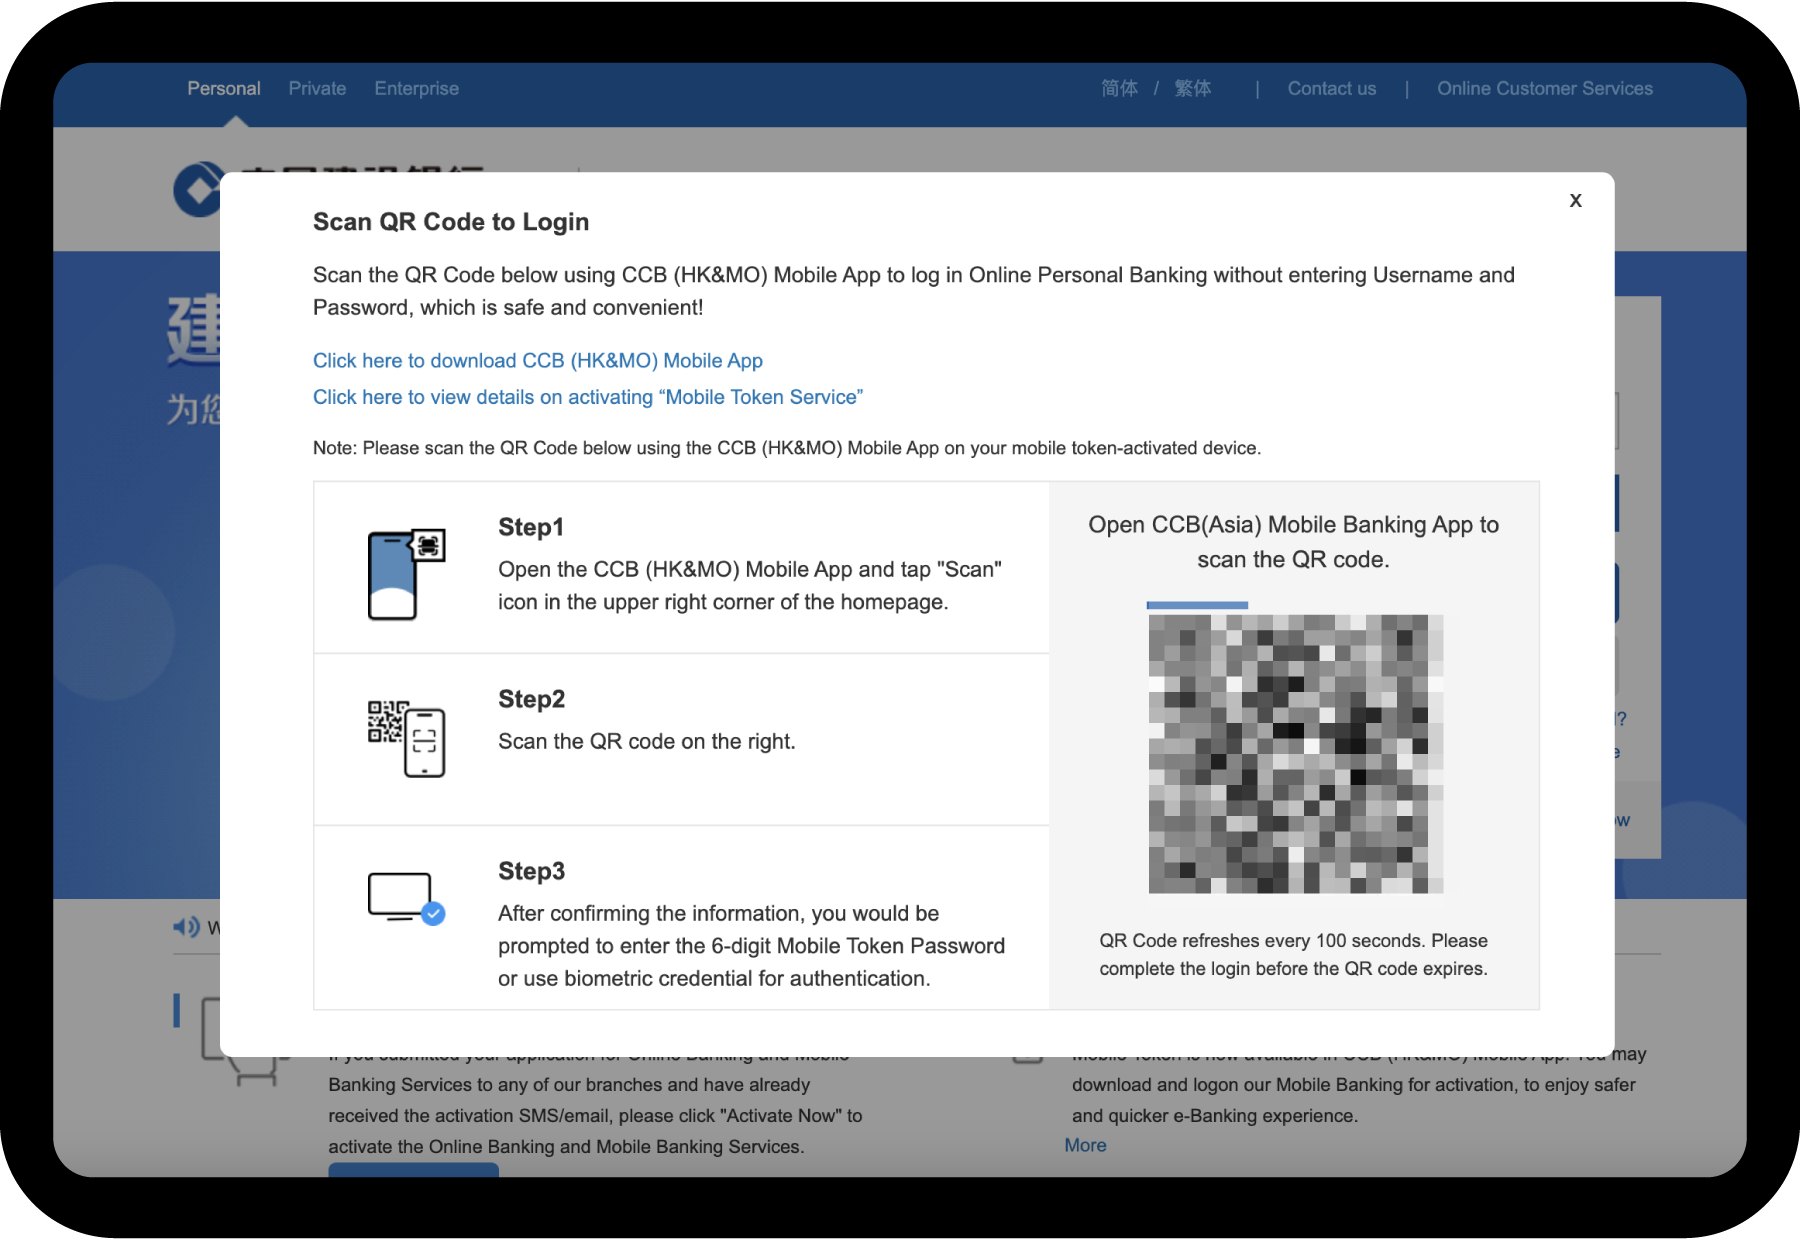Switch language to 繁体

point(1192,88)
